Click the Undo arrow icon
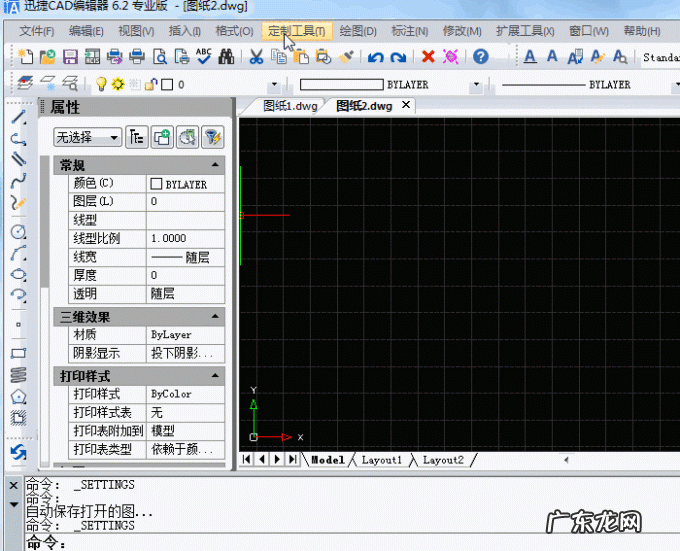Image resolution: width=680 pixels, height=551 pixels. pos(375,57)
